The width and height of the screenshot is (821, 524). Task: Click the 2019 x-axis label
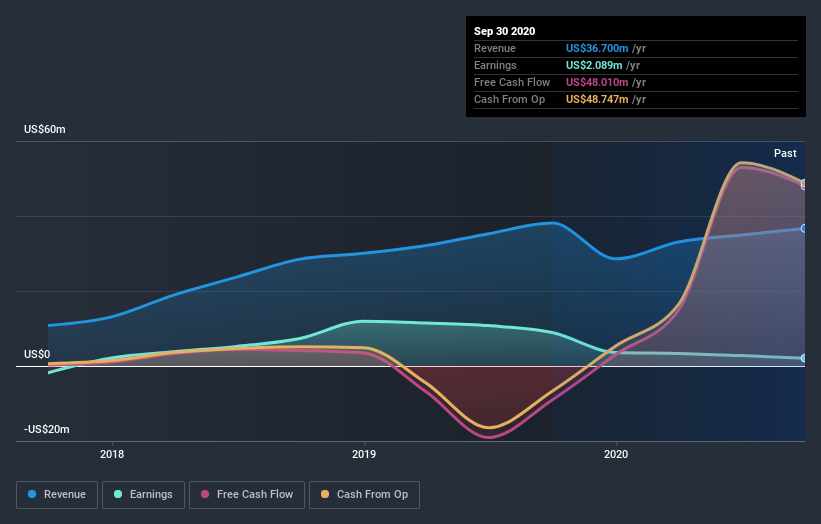point(364,454)
